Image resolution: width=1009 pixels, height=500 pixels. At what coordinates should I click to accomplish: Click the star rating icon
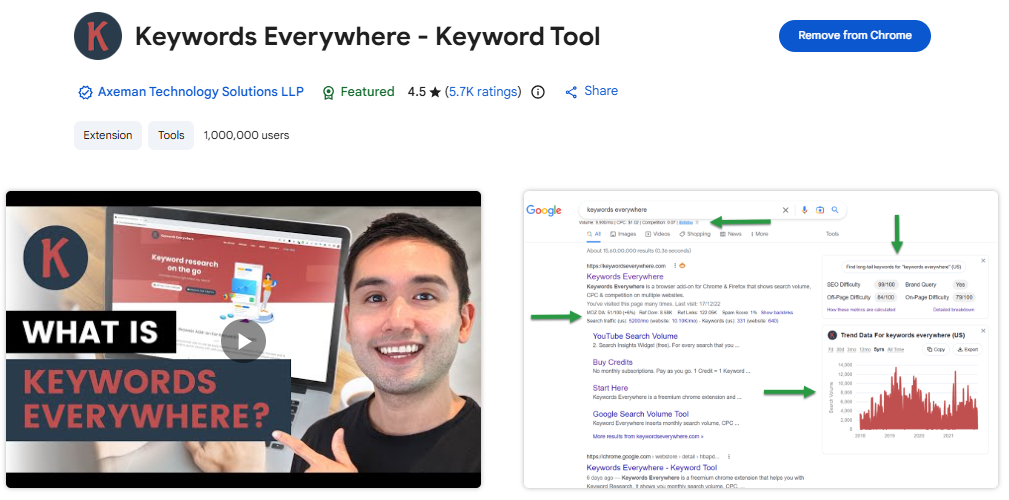click(435, 92)
